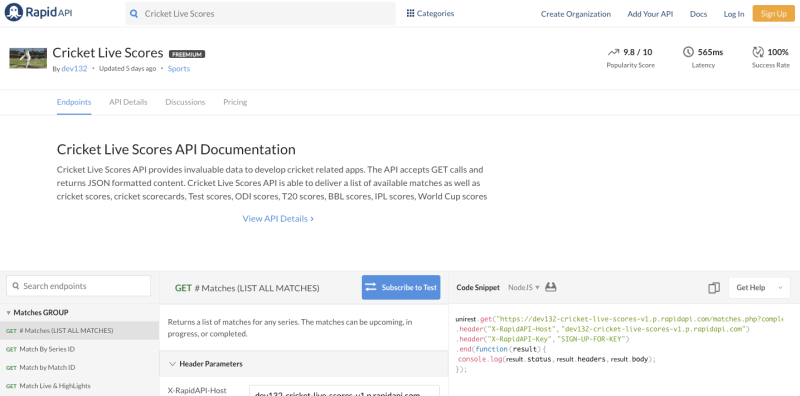This screenshot has height=396, width=800.
Task: Open the dev132 author profile link
Action: pyautogui.click(x=74, y=68)
